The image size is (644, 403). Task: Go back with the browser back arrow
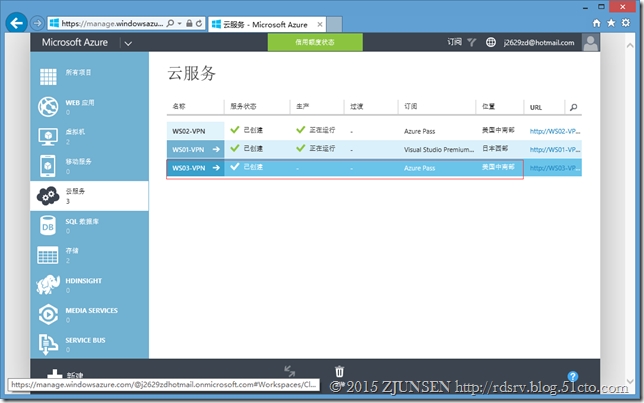tap(16, 23)
